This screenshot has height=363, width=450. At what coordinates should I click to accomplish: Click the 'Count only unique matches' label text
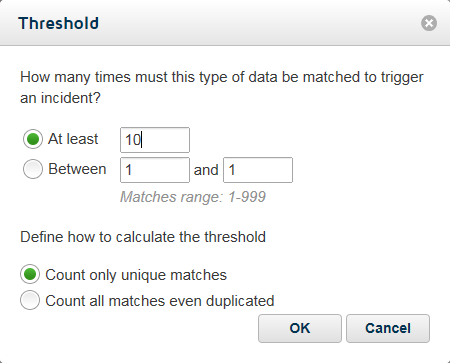coord(136,275)
